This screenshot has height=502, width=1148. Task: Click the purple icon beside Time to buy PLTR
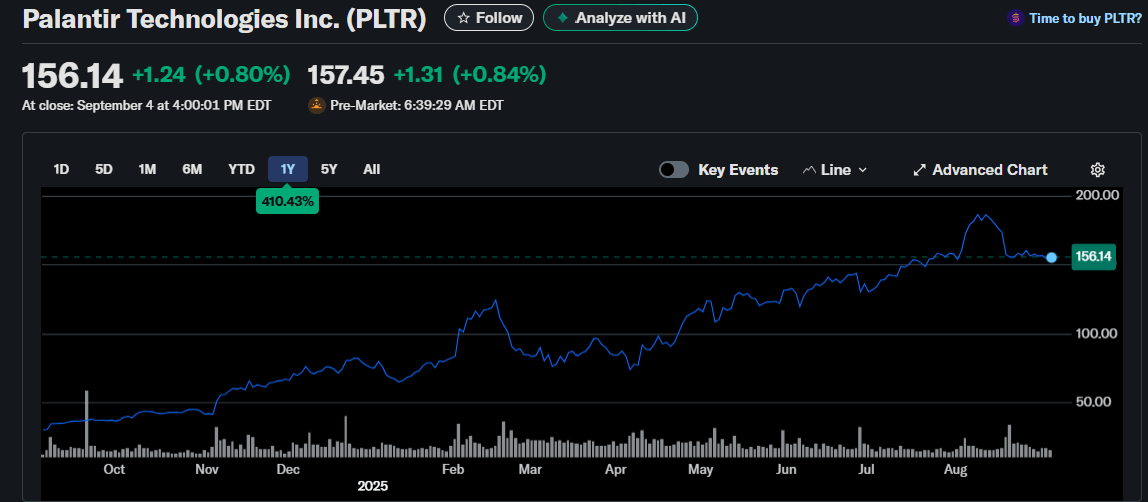(1015, 18)
